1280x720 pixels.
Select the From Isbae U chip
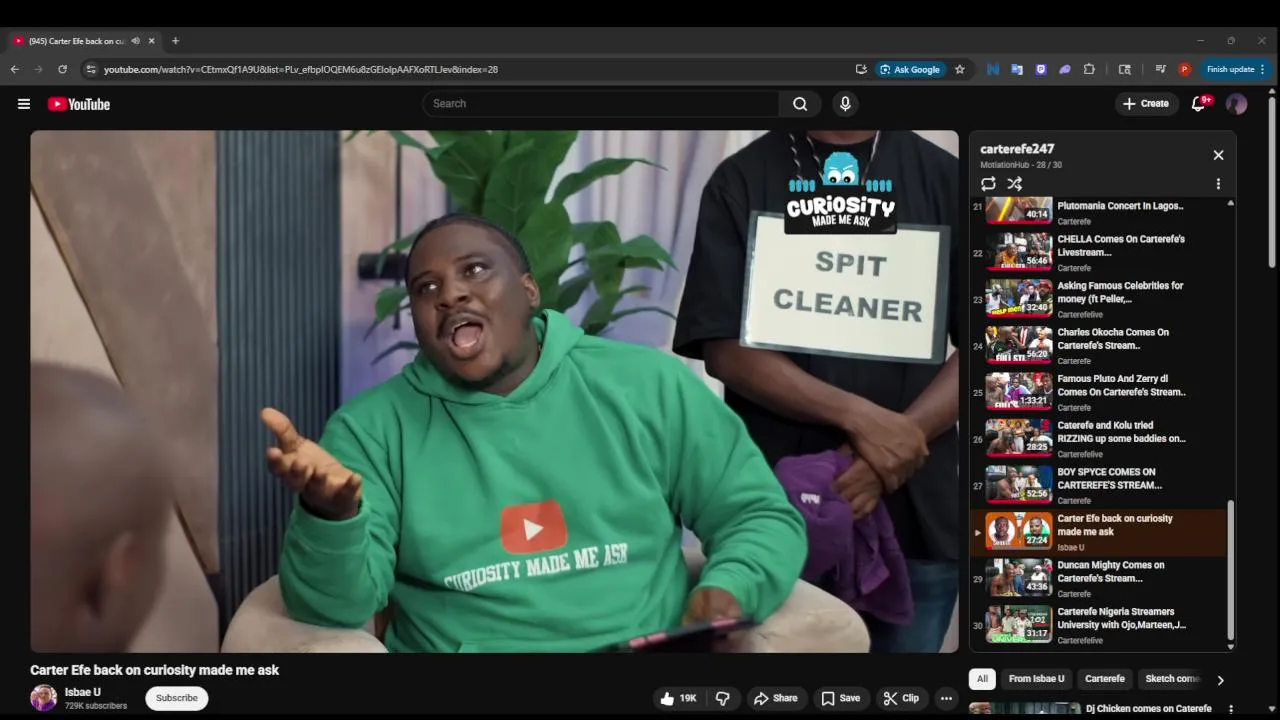click(x=1037, y=679)
